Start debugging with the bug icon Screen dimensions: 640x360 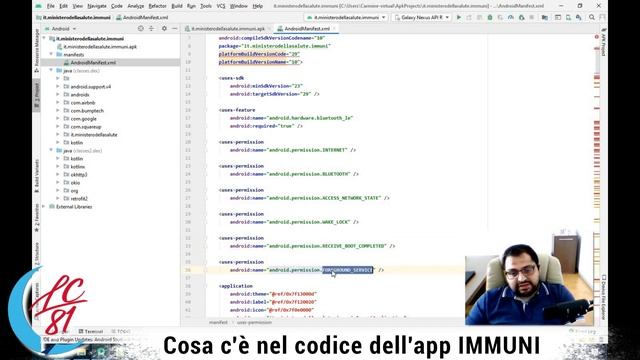[x=489, y=18]
